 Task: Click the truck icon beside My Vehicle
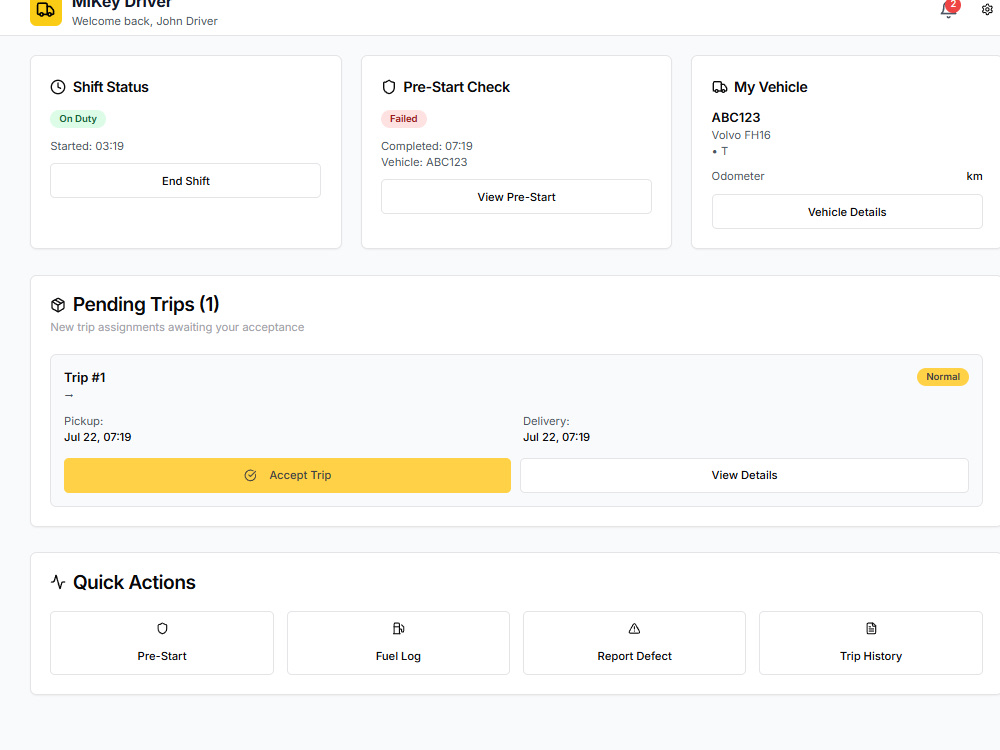pos(719,87)
